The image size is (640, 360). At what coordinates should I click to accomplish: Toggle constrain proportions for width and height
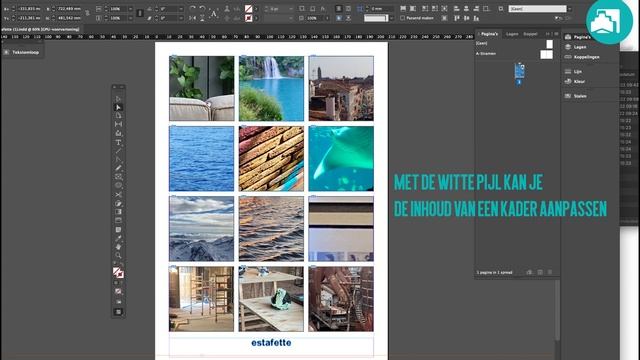[88, 13]
